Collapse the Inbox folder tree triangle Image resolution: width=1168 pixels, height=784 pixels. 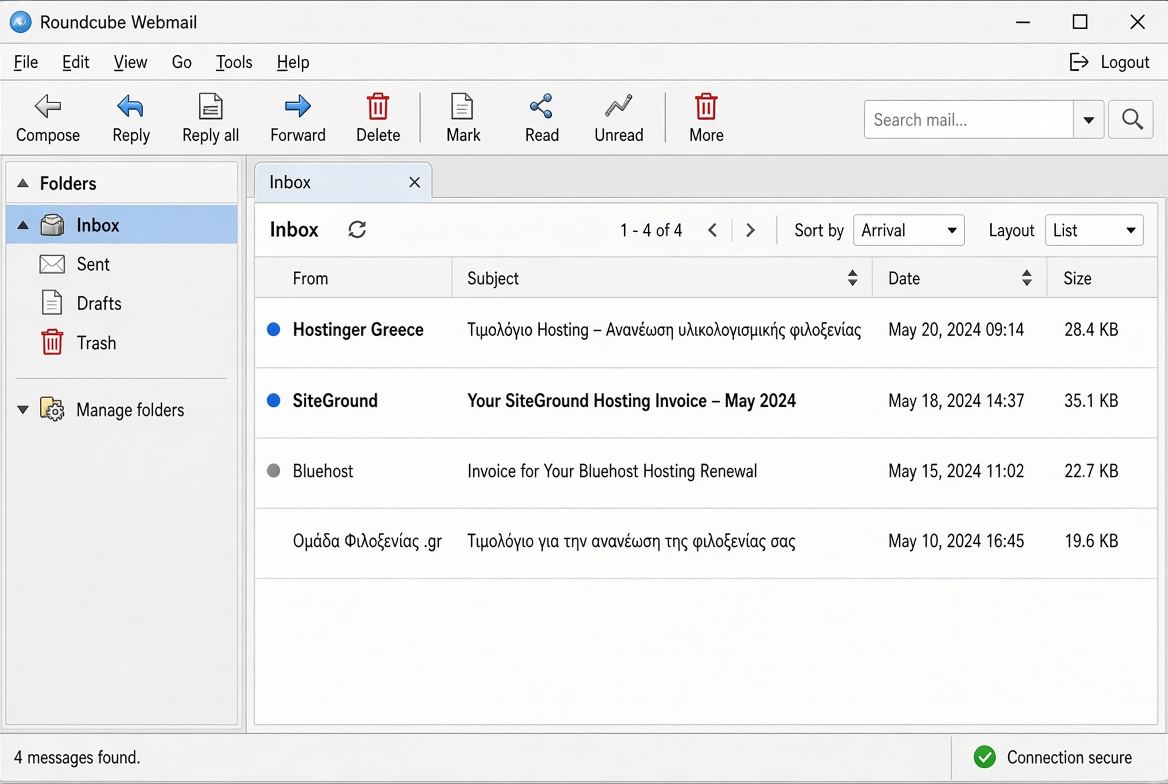23,225
